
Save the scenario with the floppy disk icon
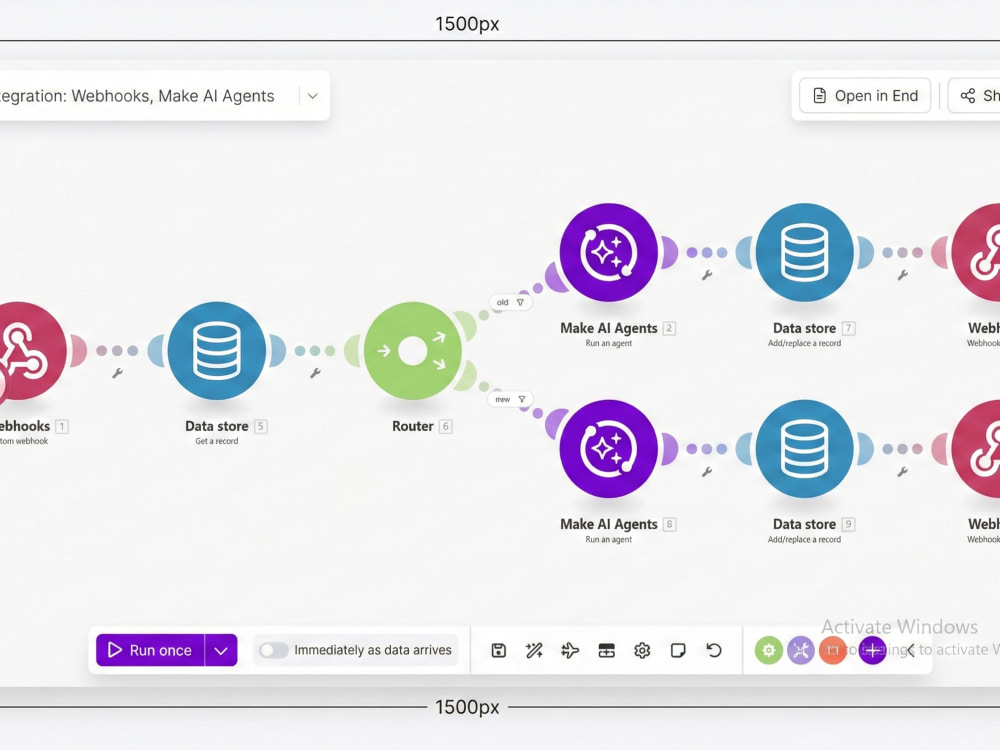point(499,650)
